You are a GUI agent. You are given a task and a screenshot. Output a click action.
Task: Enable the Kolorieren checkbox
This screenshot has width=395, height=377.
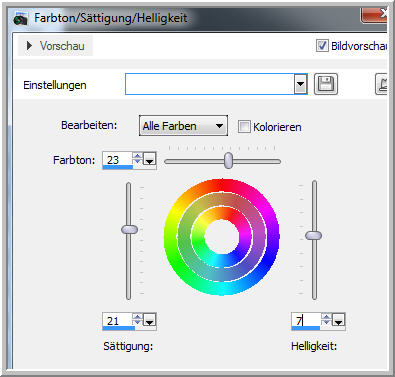(x=244, y=127)
